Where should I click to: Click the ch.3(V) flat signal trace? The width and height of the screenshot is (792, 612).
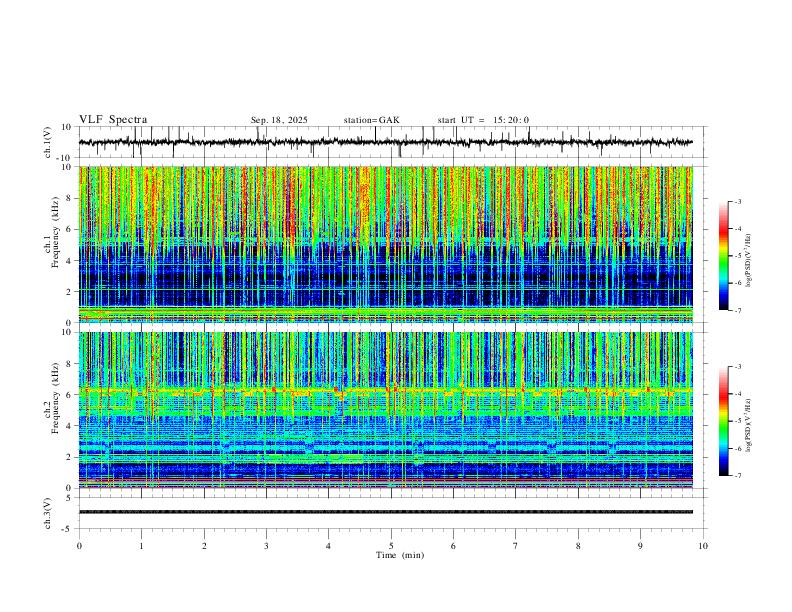coord(385,512)
